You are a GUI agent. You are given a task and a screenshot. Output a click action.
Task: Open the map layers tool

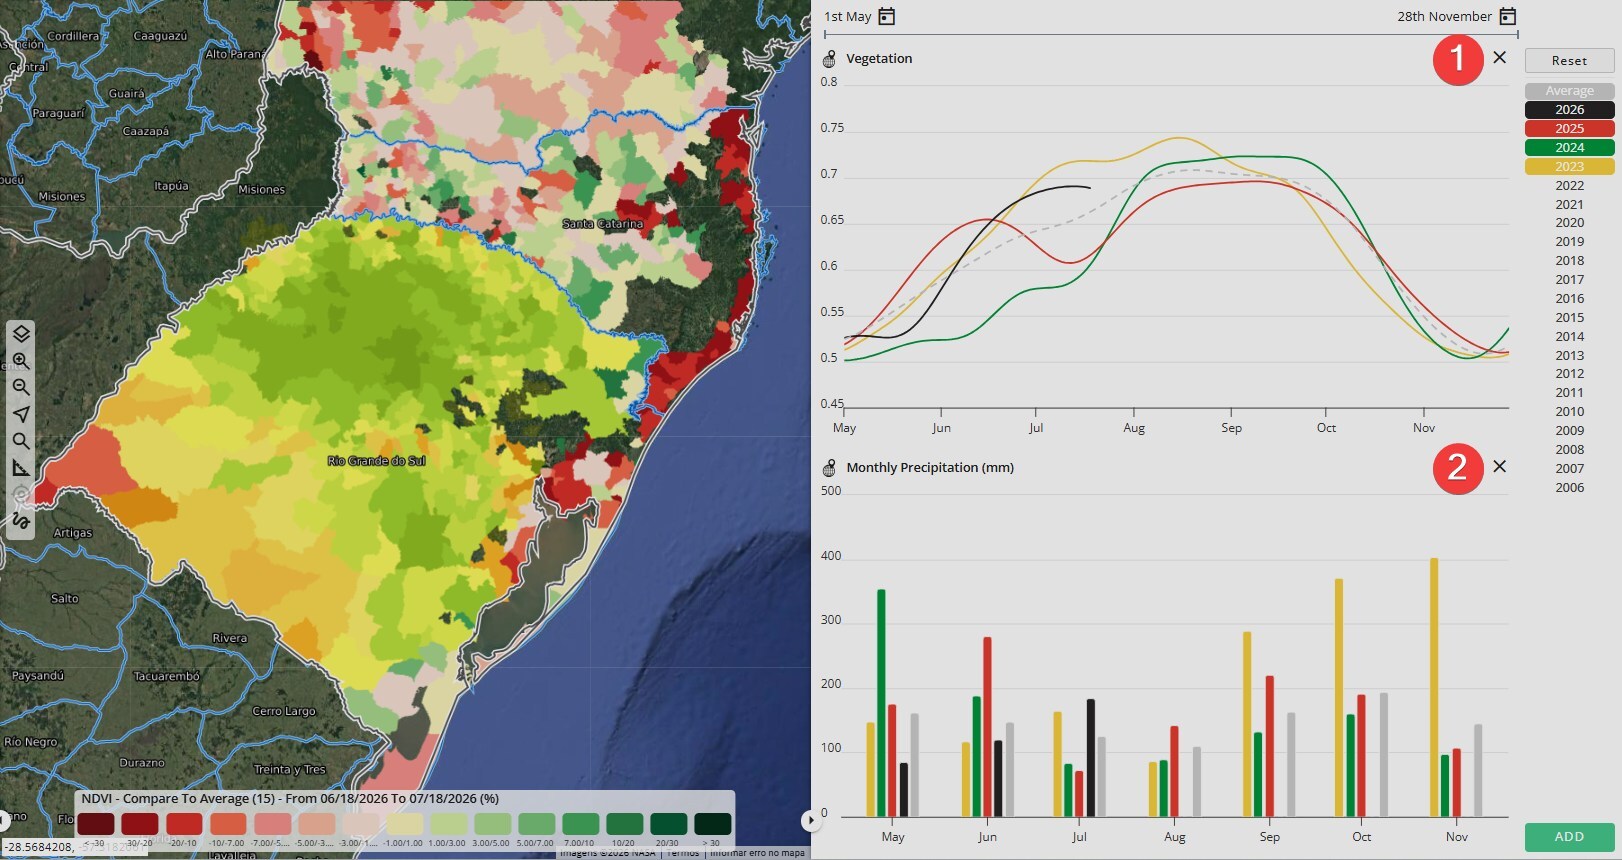pos(21,334)
